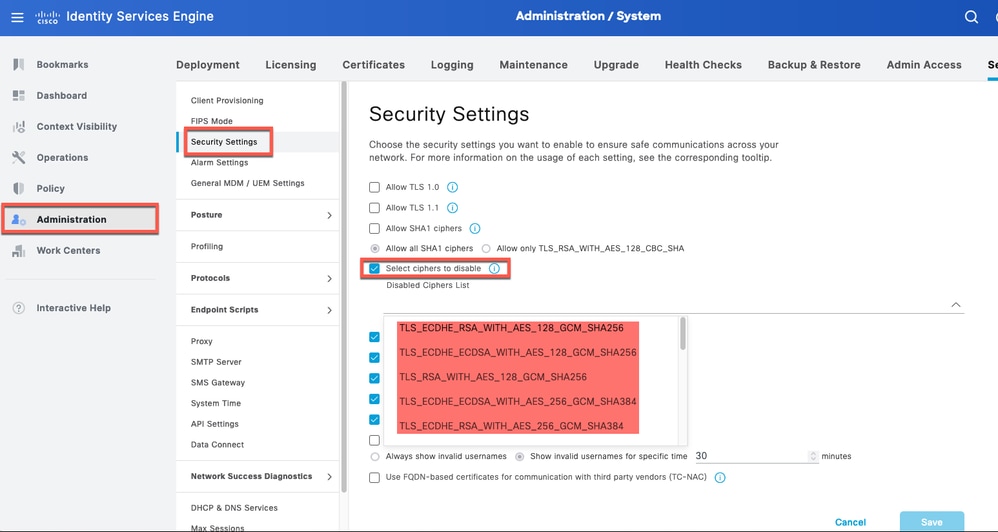Select Always show invalid usernames radio
This screenshot has height=532, width=998.
coord(374,456)
